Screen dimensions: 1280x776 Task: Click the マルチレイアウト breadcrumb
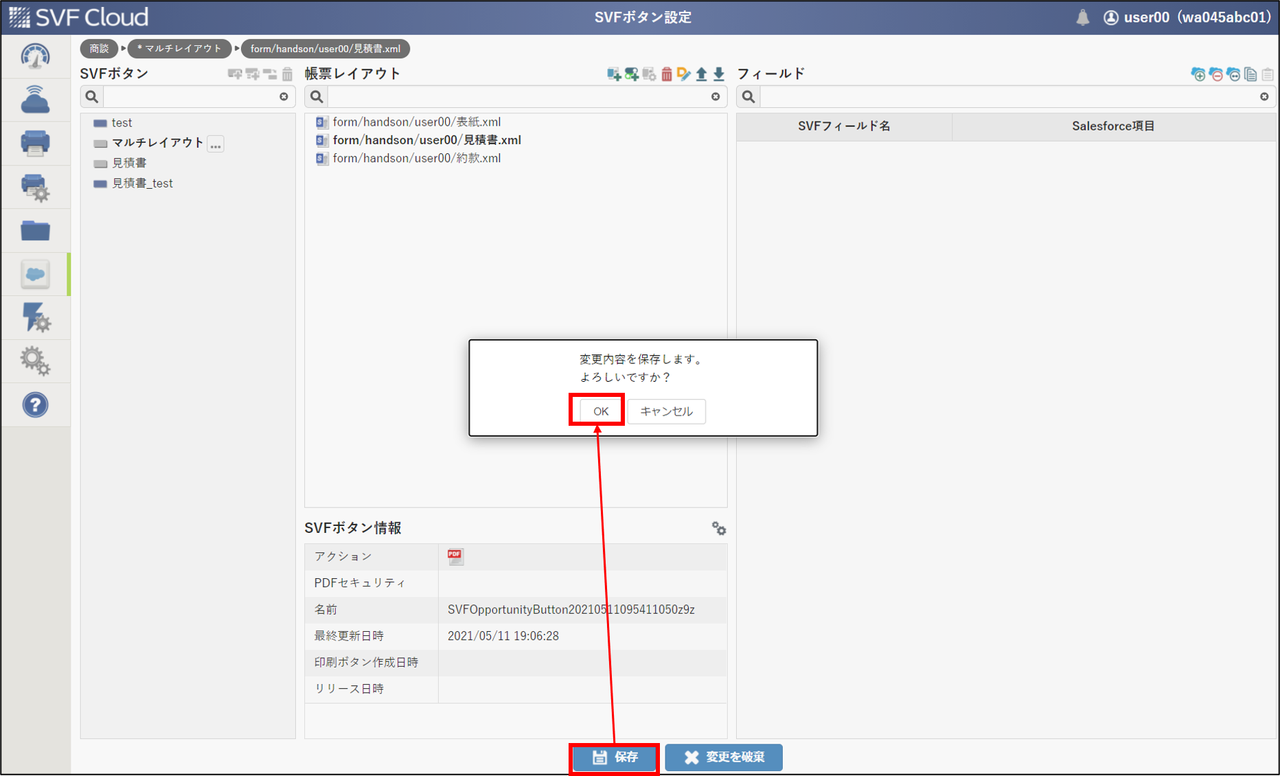179,48
